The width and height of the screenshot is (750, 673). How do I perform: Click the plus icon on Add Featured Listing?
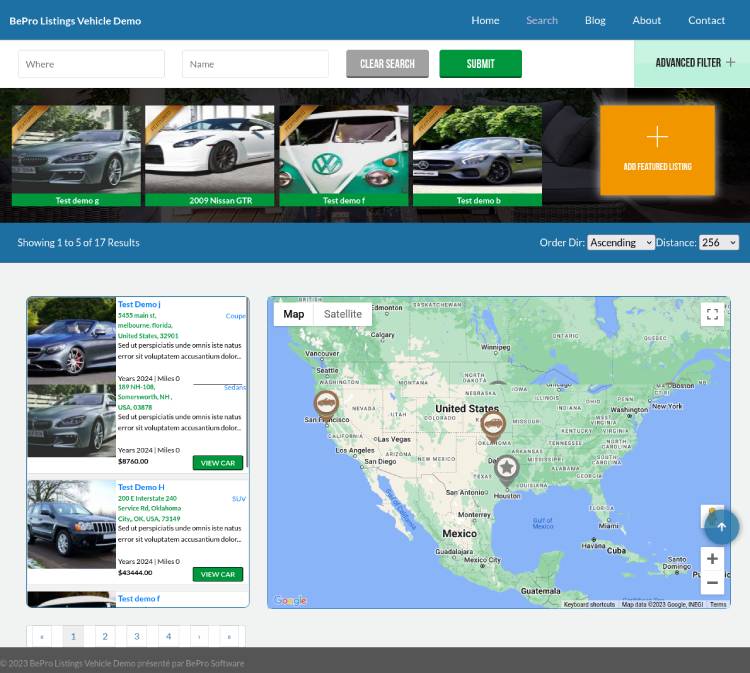657,137
